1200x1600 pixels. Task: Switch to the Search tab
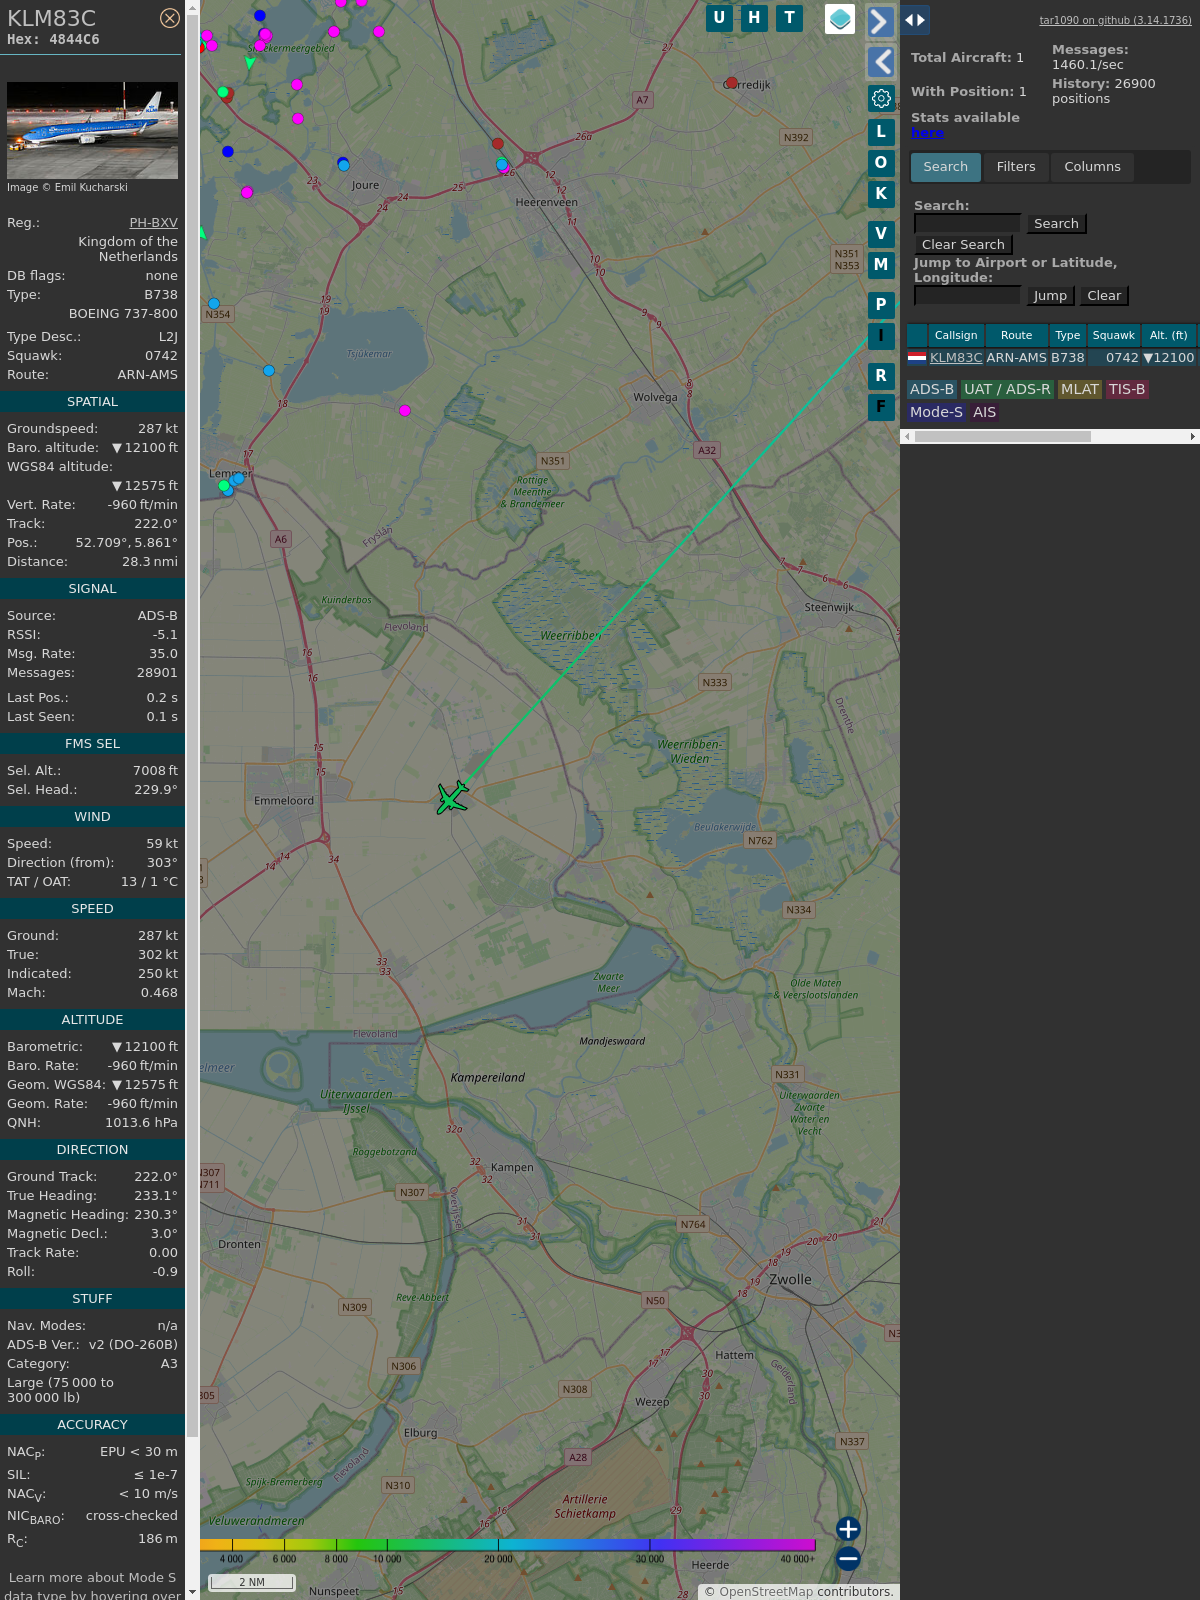[946, 167]
